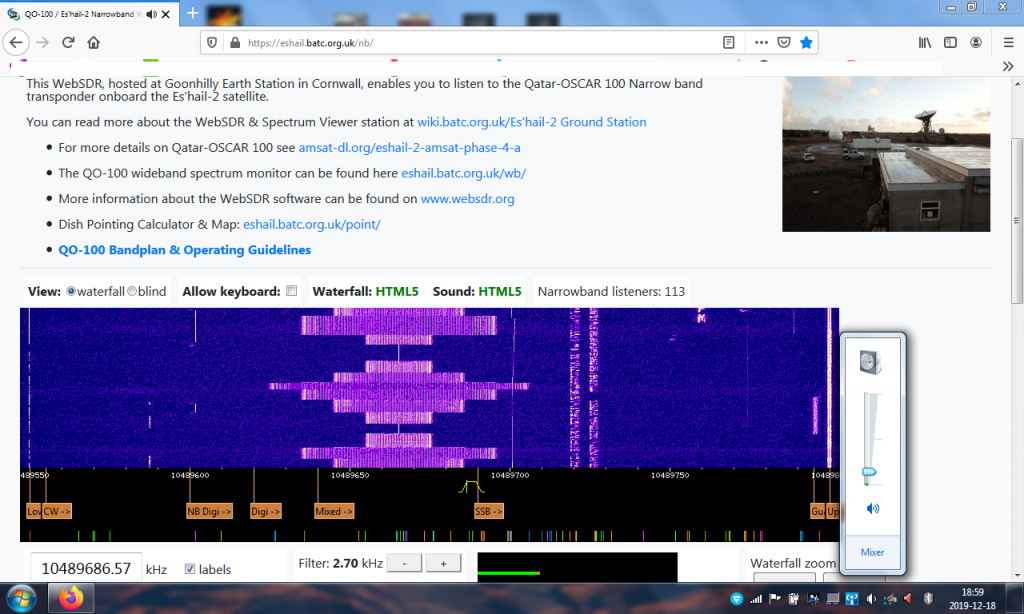
Task: Jump to the NB Digi -> band label
Action: pos(209,511)
